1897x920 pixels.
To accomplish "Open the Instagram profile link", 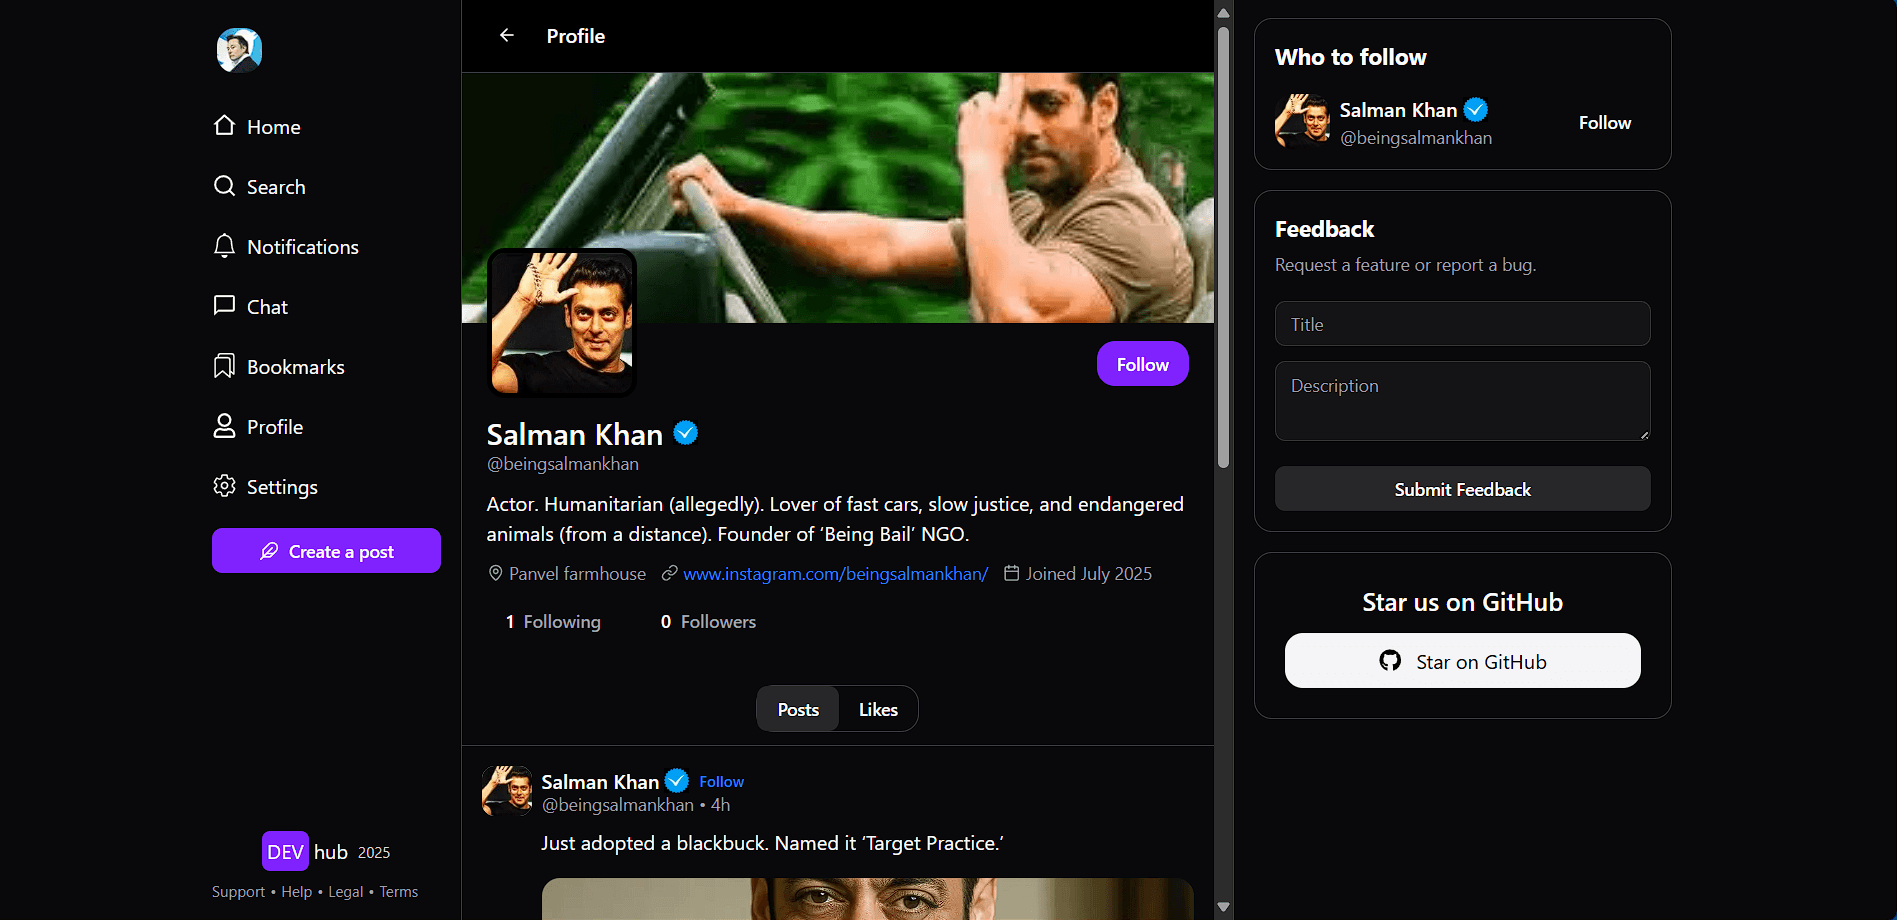I will (x=835, y=574).
